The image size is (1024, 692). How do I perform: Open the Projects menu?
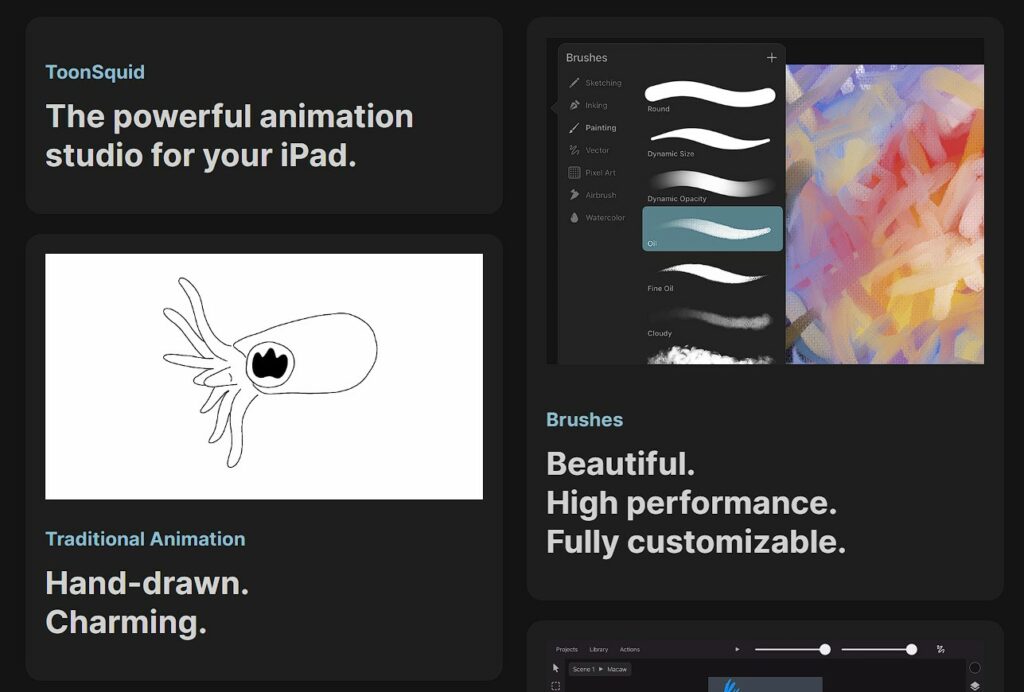click(567, 650)
